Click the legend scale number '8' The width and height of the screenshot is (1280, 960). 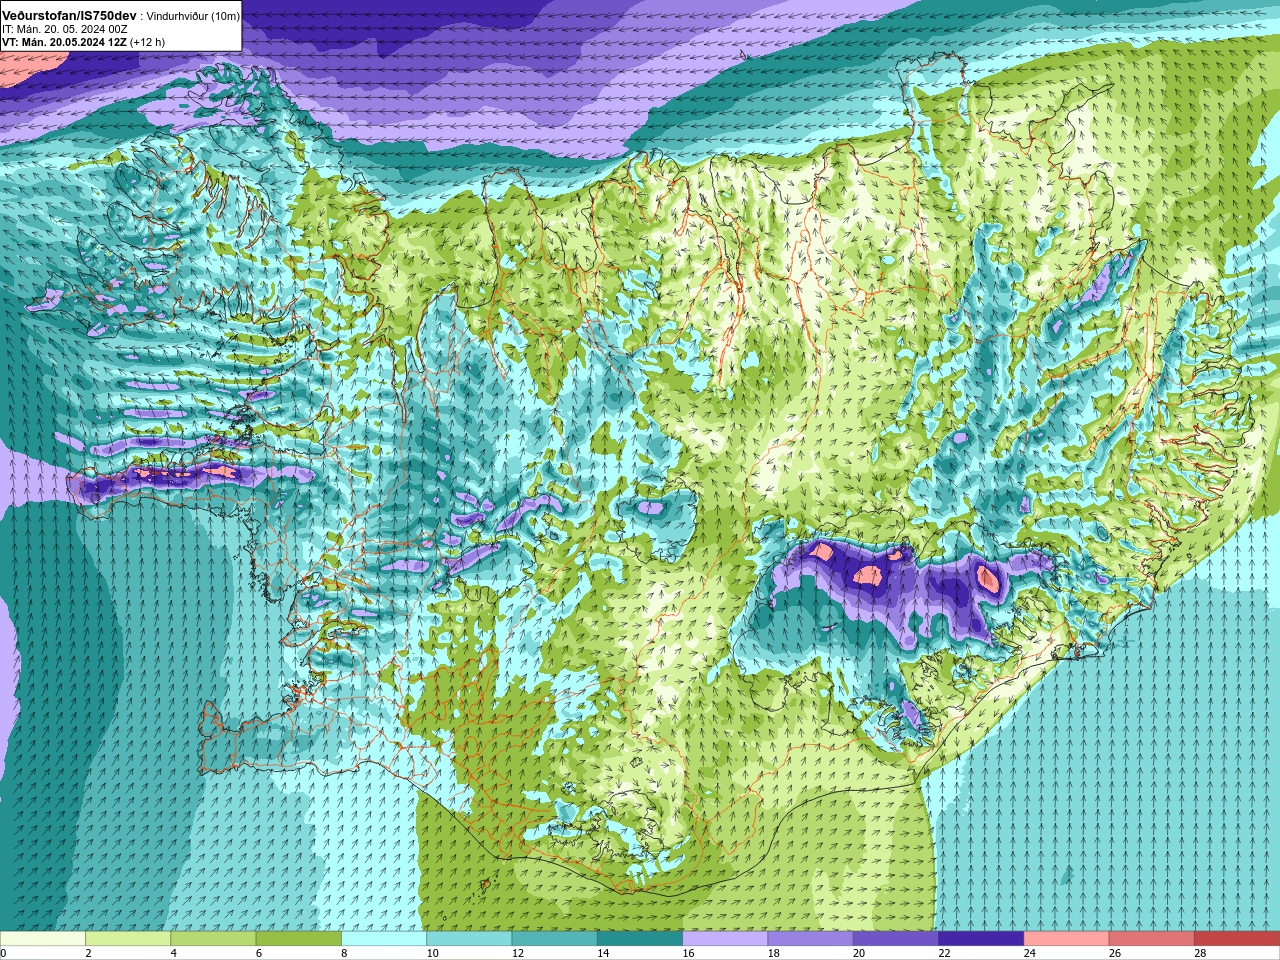point(345,953)
